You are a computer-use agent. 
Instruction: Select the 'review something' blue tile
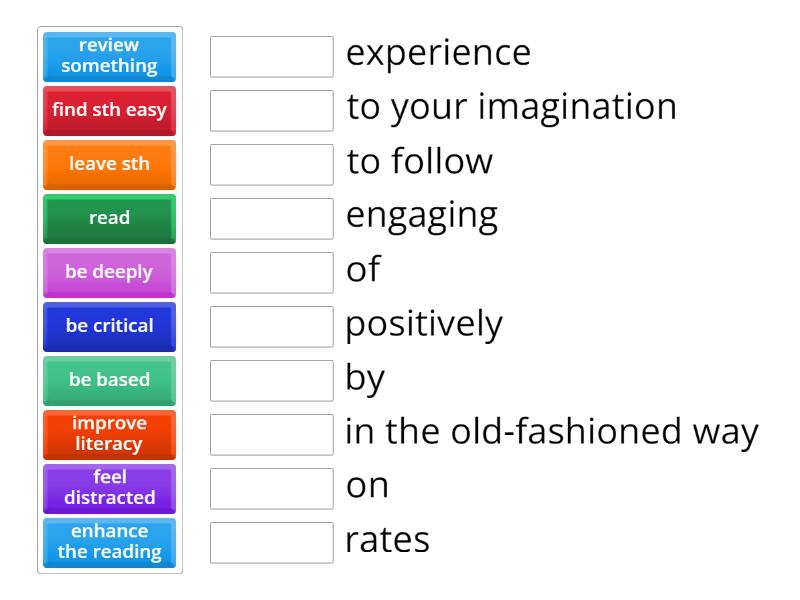109,57
